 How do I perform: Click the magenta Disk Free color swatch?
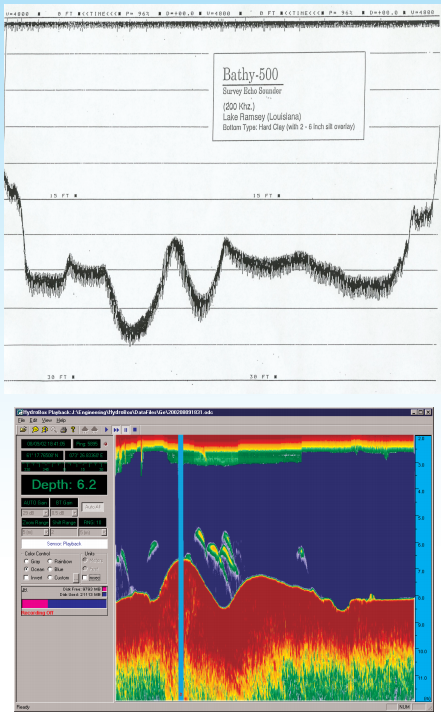click(105, 589)
